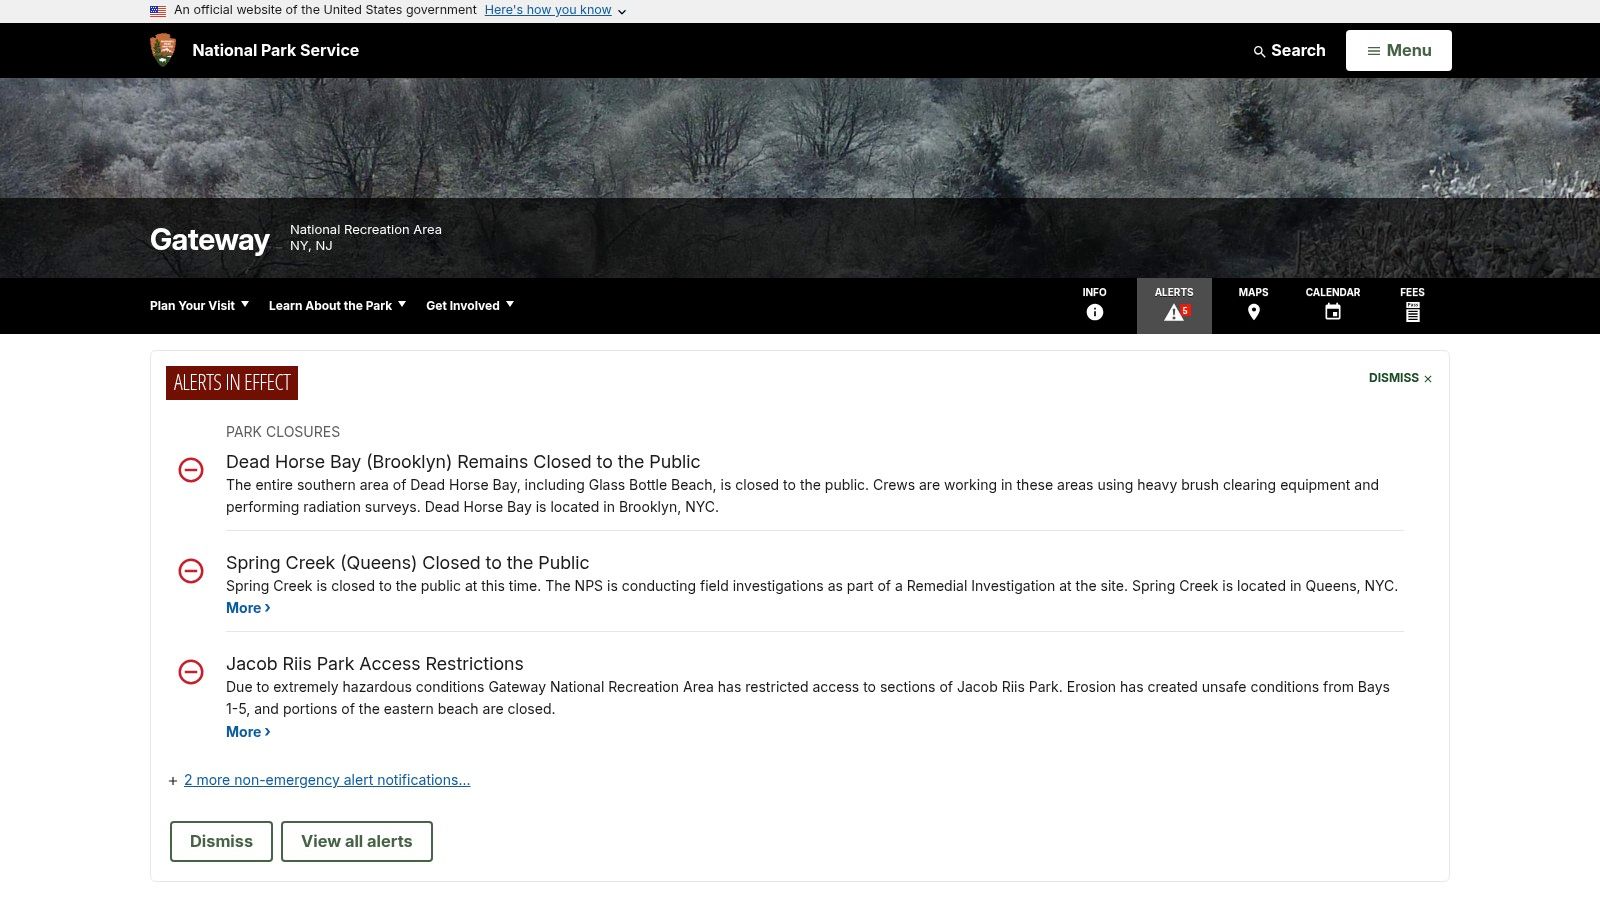
Task: Click the National Park Service title link
Action: (x=275, y=50)
